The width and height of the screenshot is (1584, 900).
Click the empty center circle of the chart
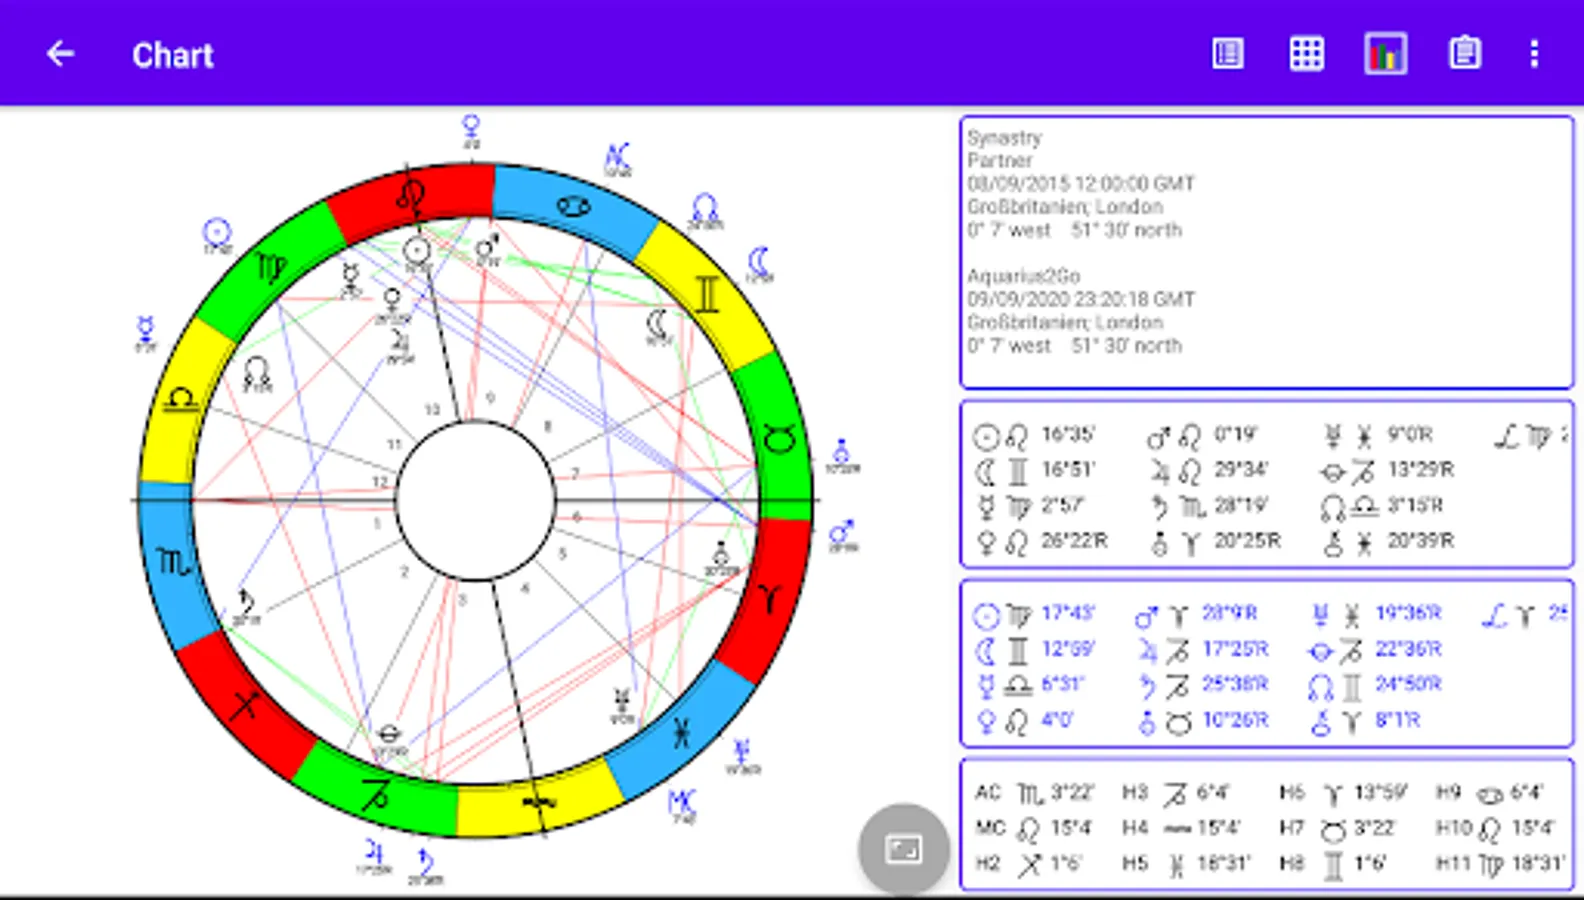(476, 500)
